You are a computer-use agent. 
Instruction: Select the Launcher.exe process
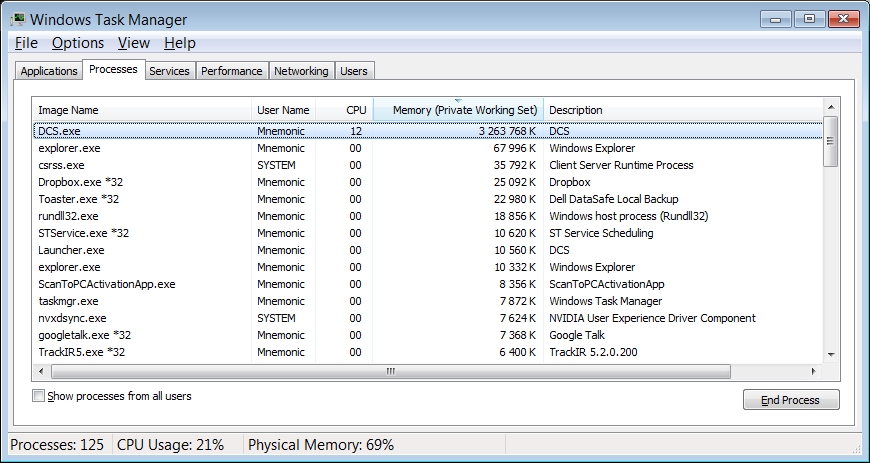[428, 250]
